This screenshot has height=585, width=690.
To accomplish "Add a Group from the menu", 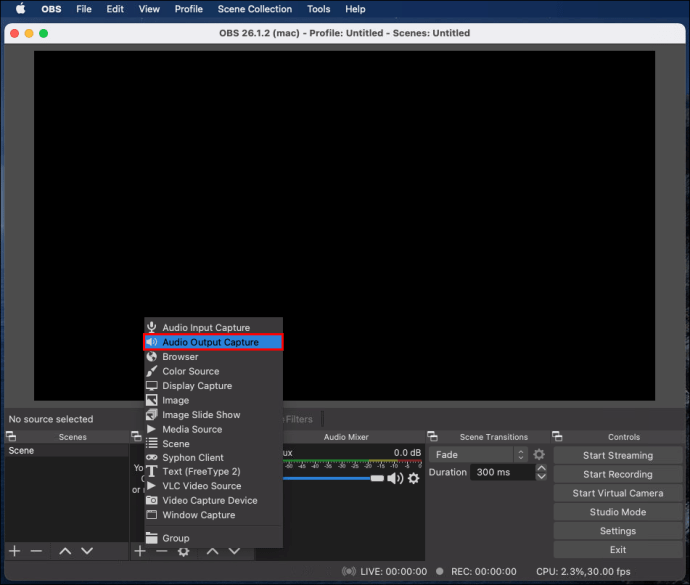I will point(213,538).
